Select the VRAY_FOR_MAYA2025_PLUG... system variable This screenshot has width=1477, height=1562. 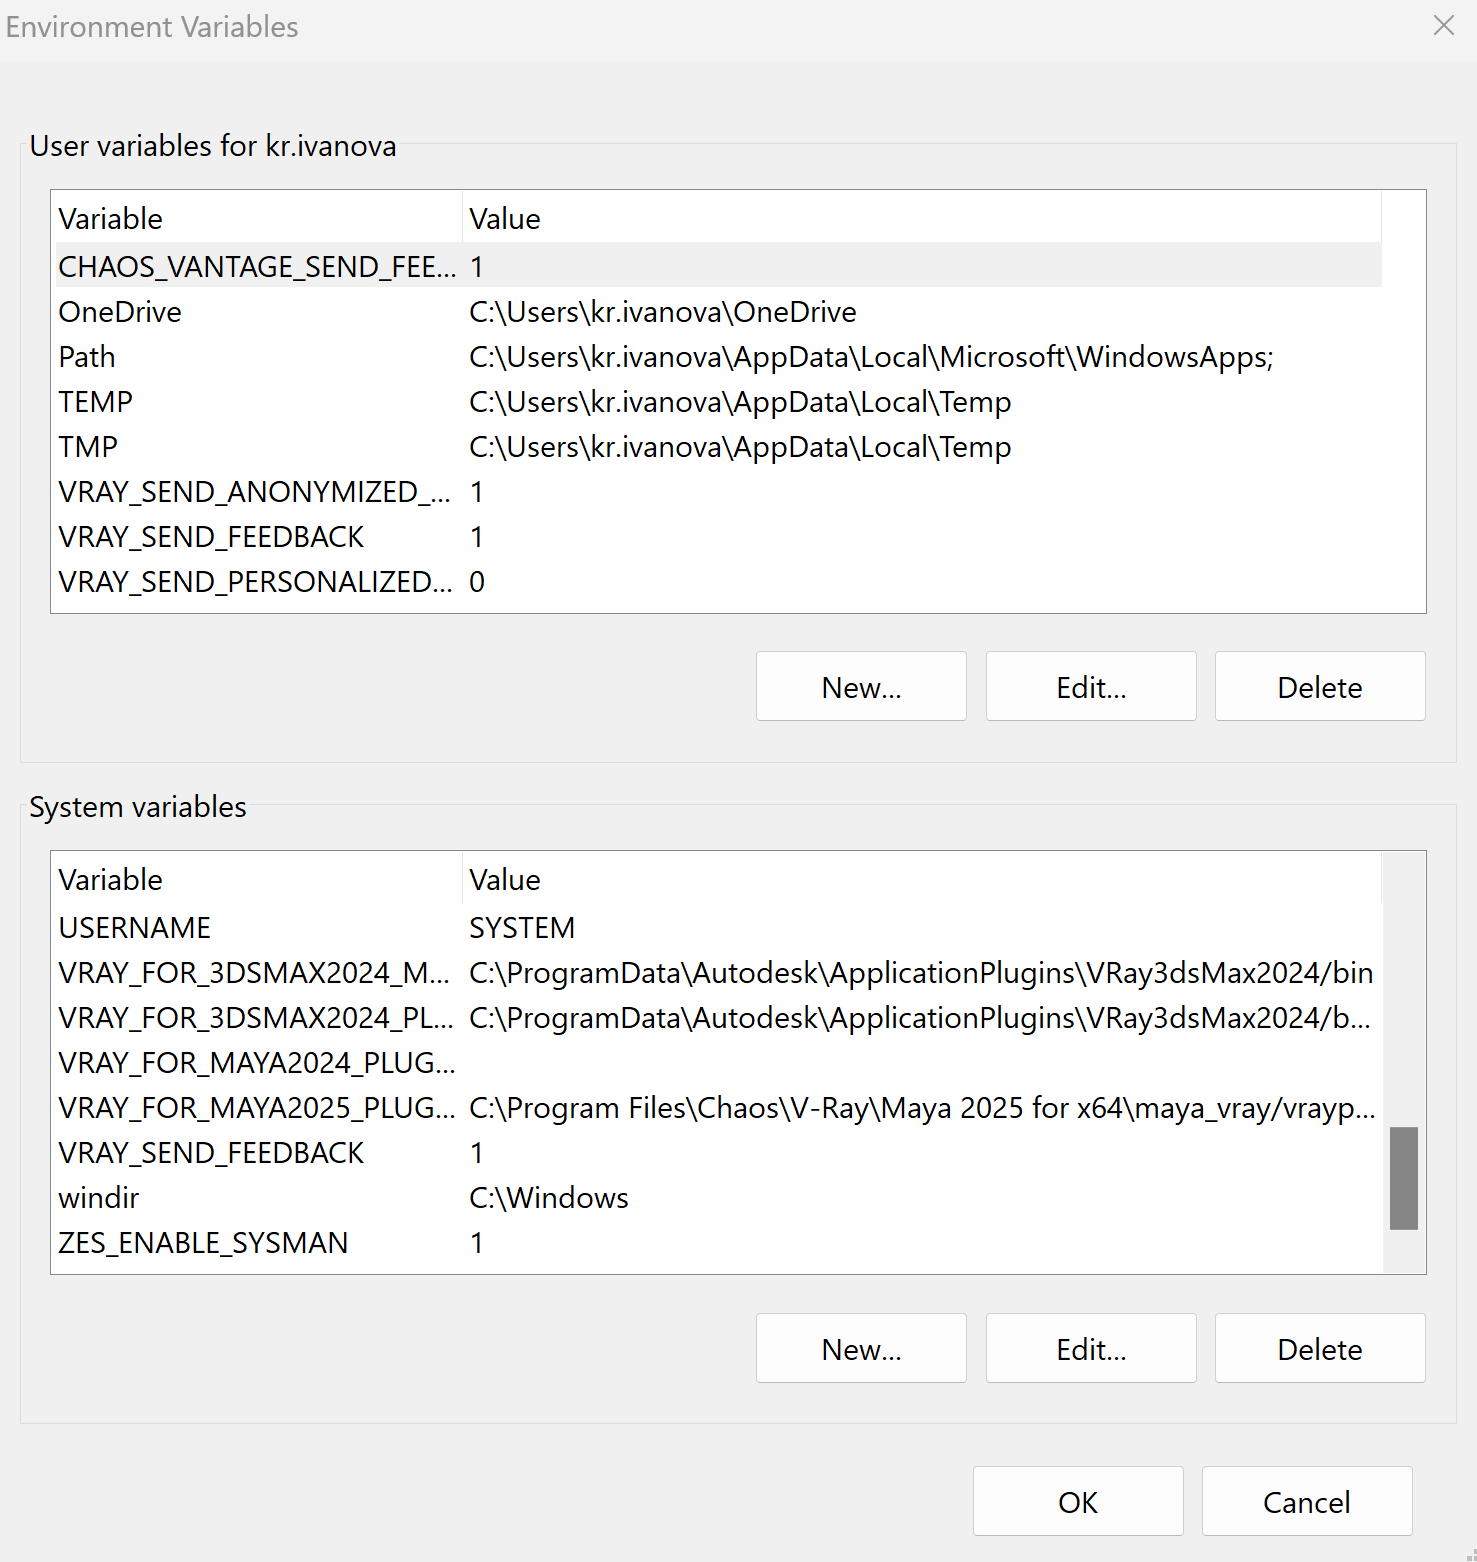[718, 1107]
